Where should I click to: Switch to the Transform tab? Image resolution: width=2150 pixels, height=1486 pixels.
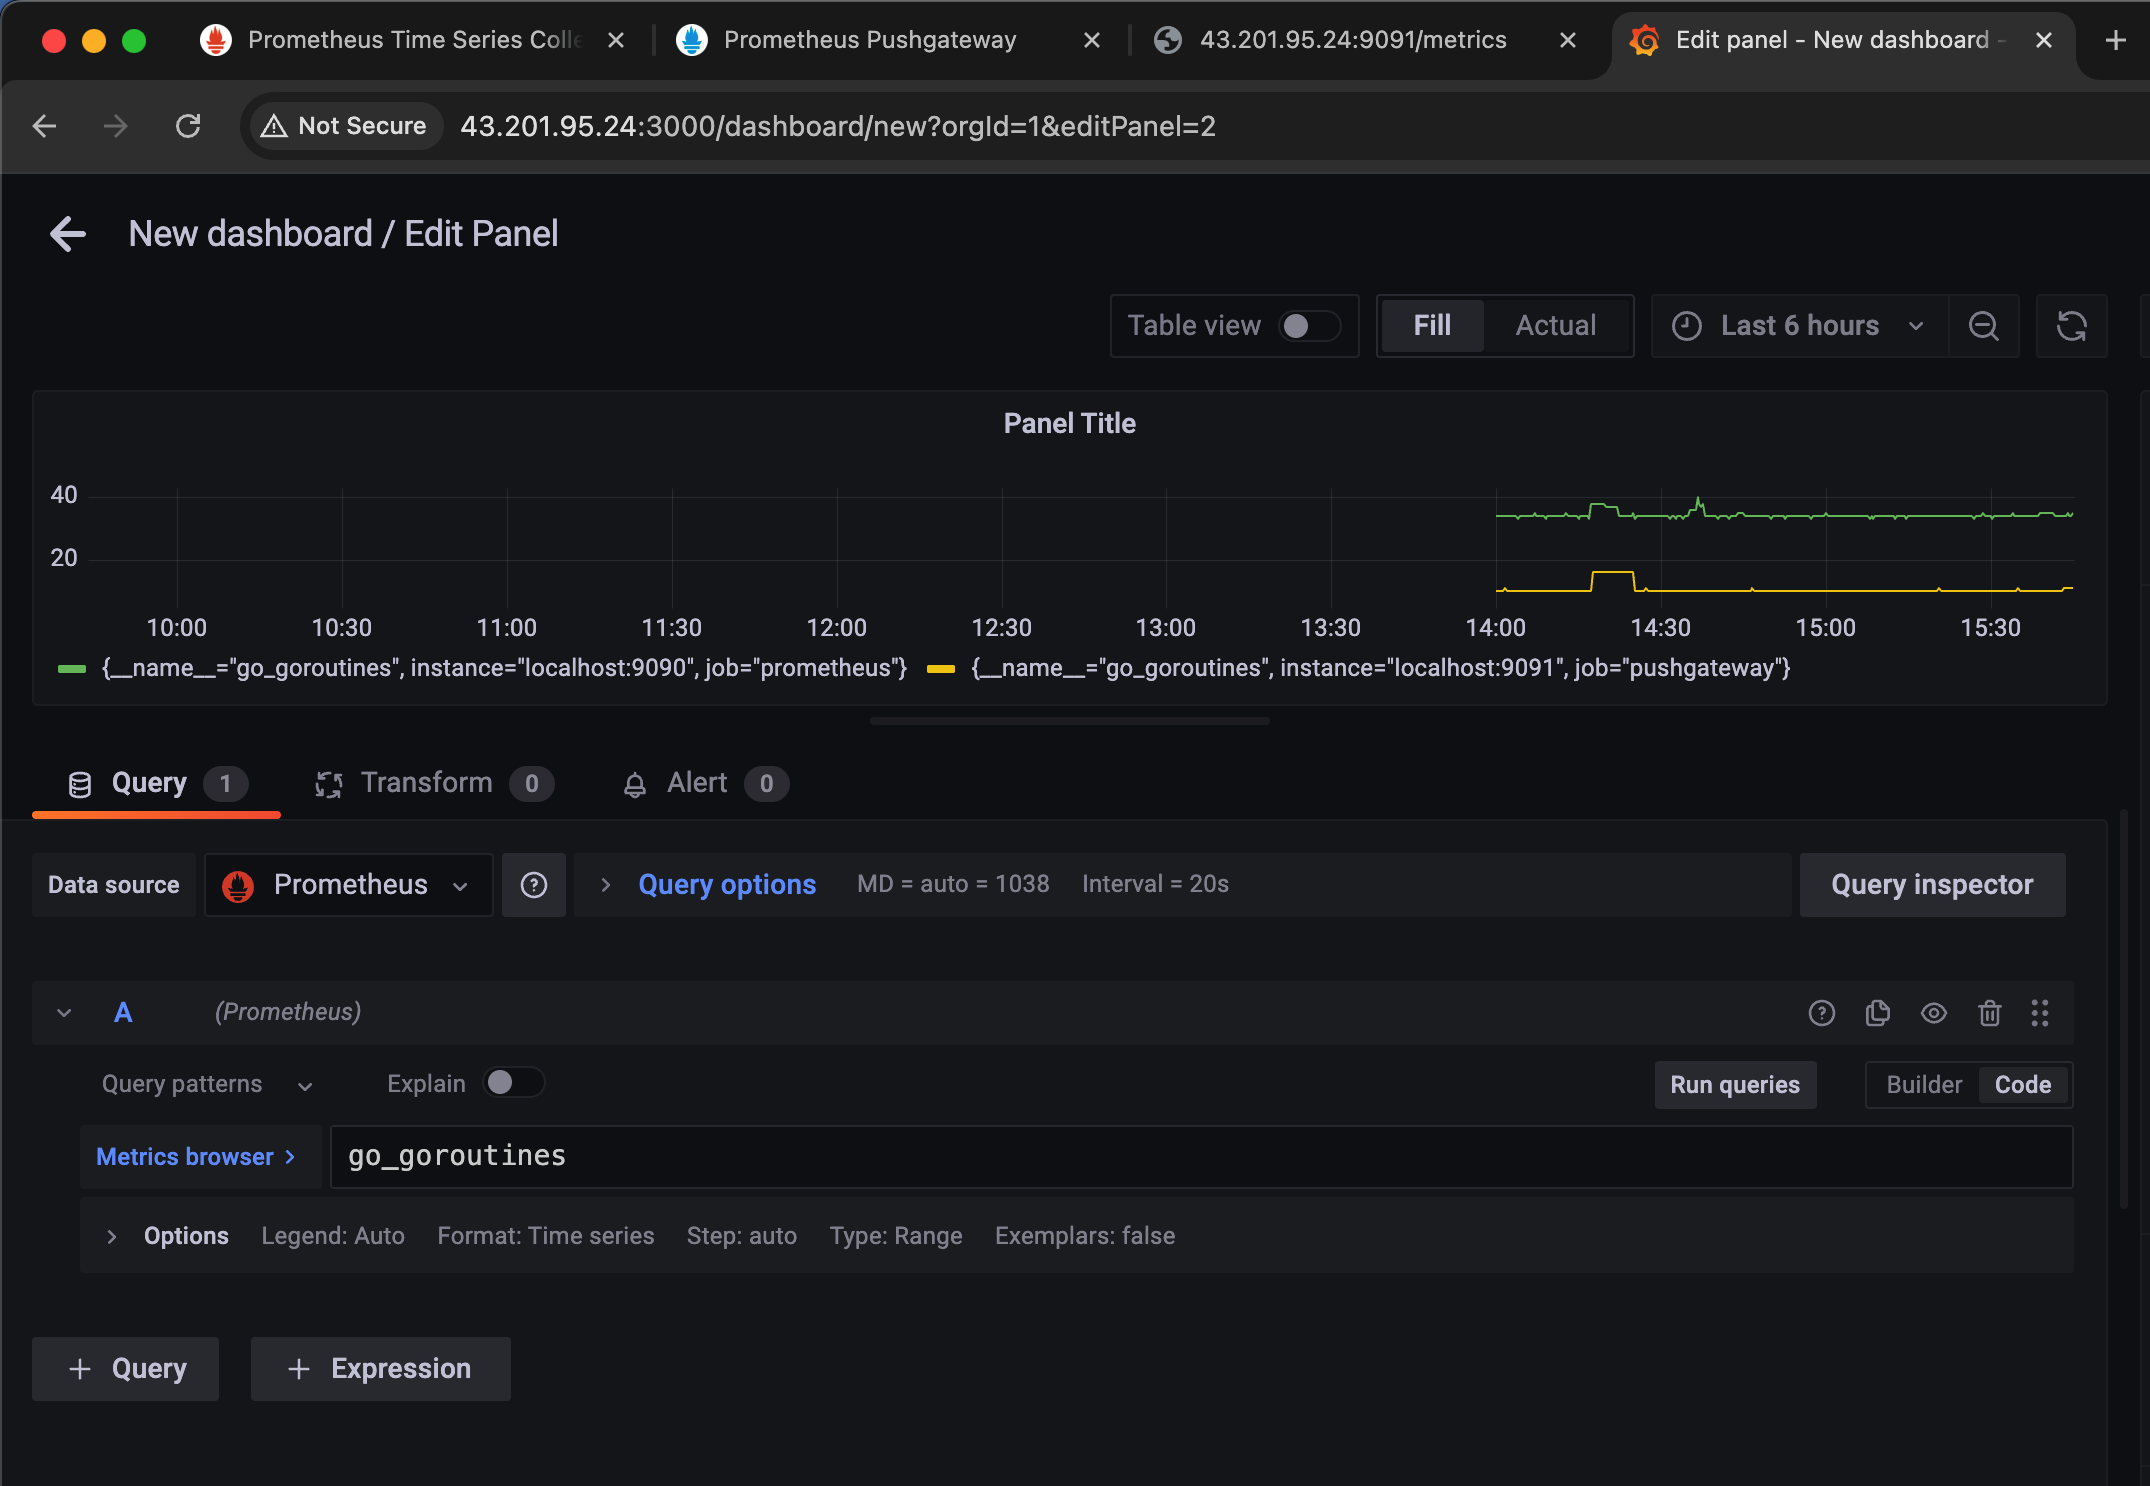click(426, 783)
